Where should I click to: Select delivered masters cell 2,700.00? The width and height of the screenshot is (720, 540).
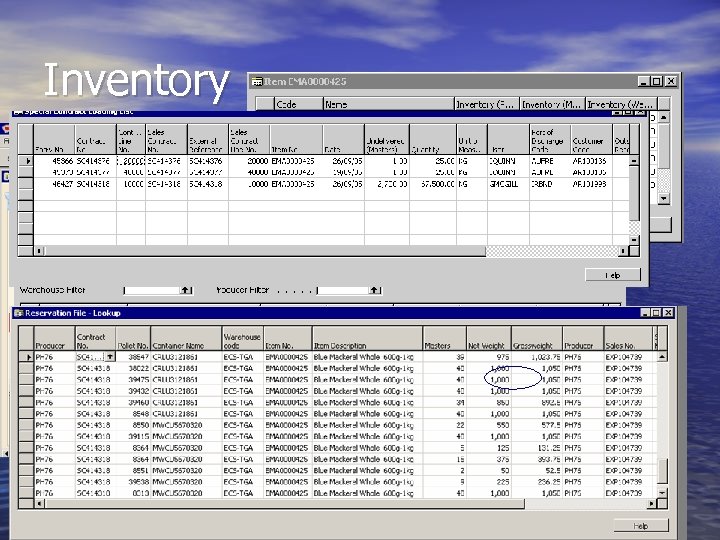(x=387, y=184)
